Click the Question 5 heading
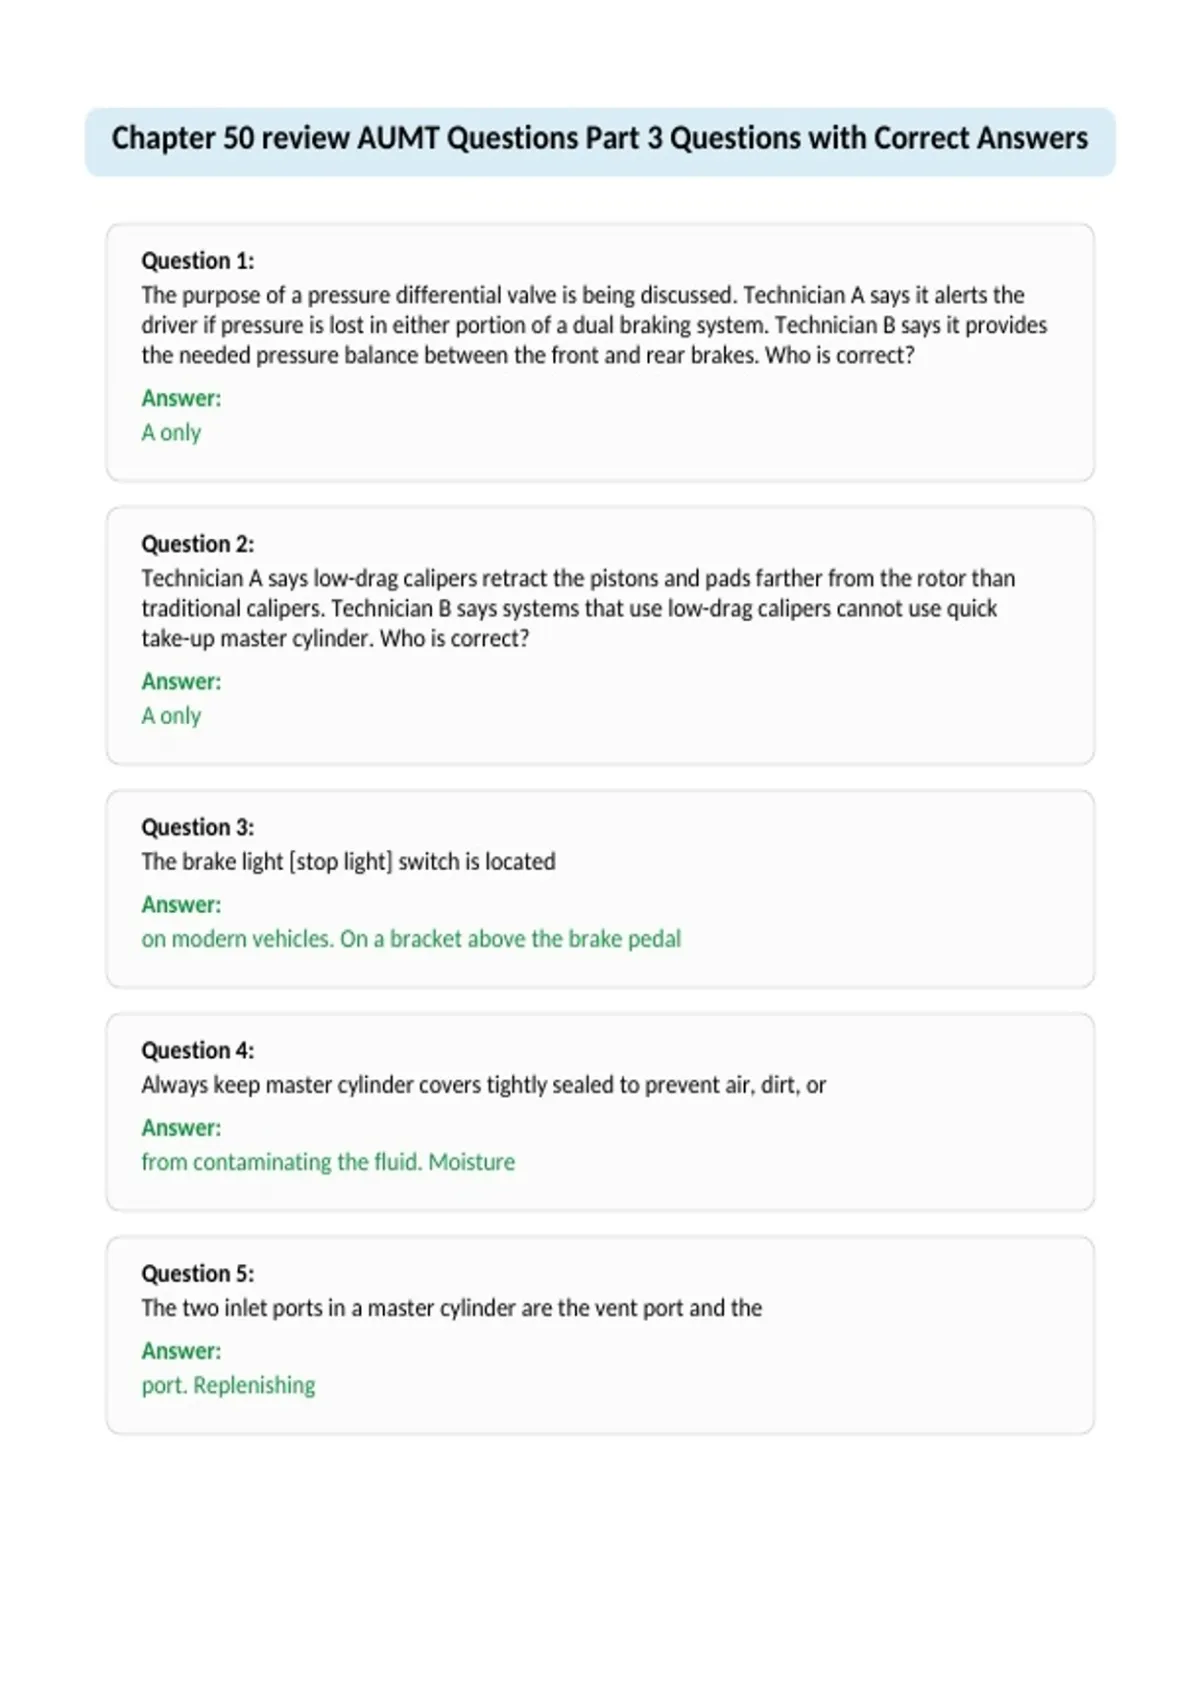The width and height of the screenshot is (1200, 1700). pos(198,1273)
